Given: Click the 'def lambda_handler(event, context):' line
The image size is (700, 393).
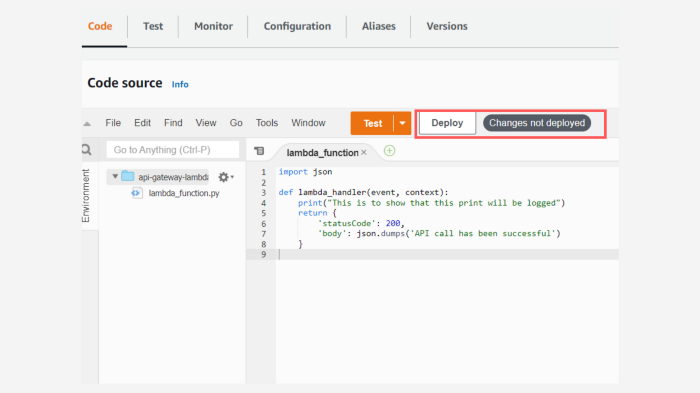Looking at the screenshot, I should 363,192.
